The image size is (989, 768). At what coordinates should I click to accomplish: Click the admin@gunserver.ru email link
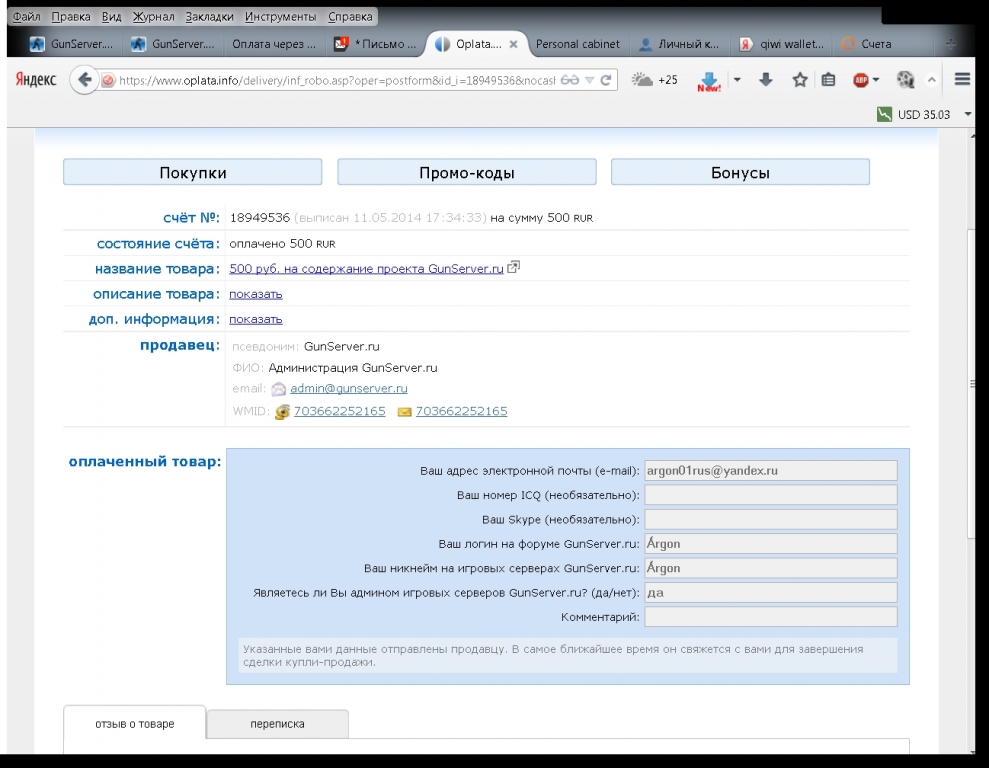click(348, 388)
